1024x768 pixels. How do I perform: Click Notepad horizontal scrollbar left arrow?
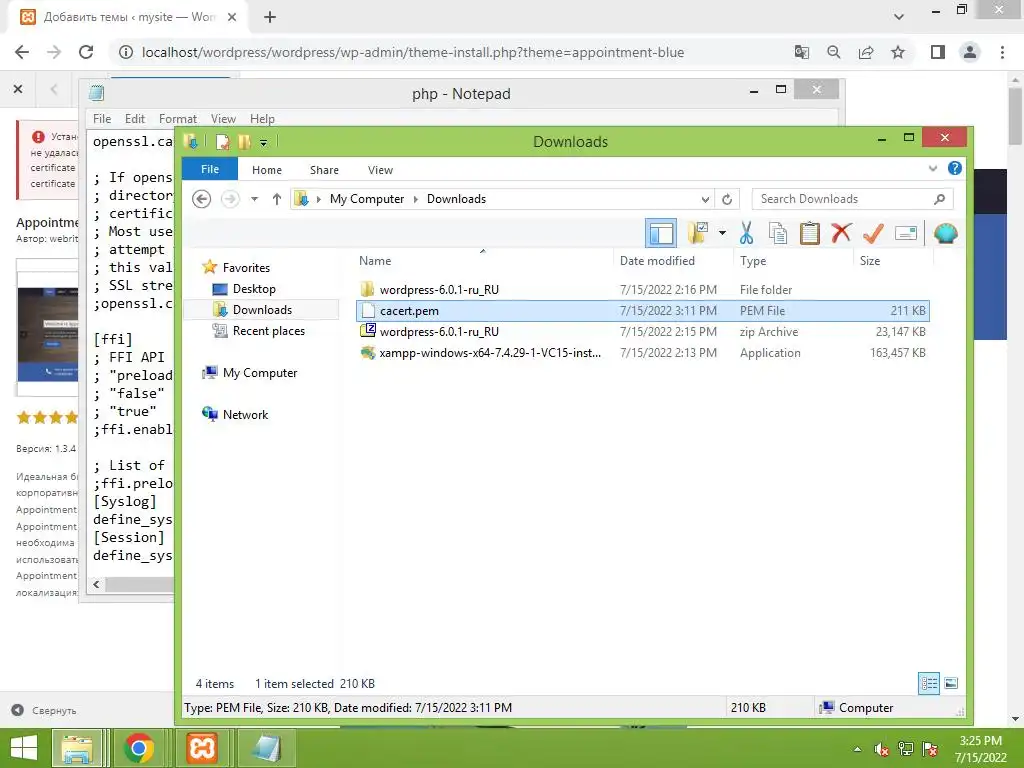click(96, 584)
